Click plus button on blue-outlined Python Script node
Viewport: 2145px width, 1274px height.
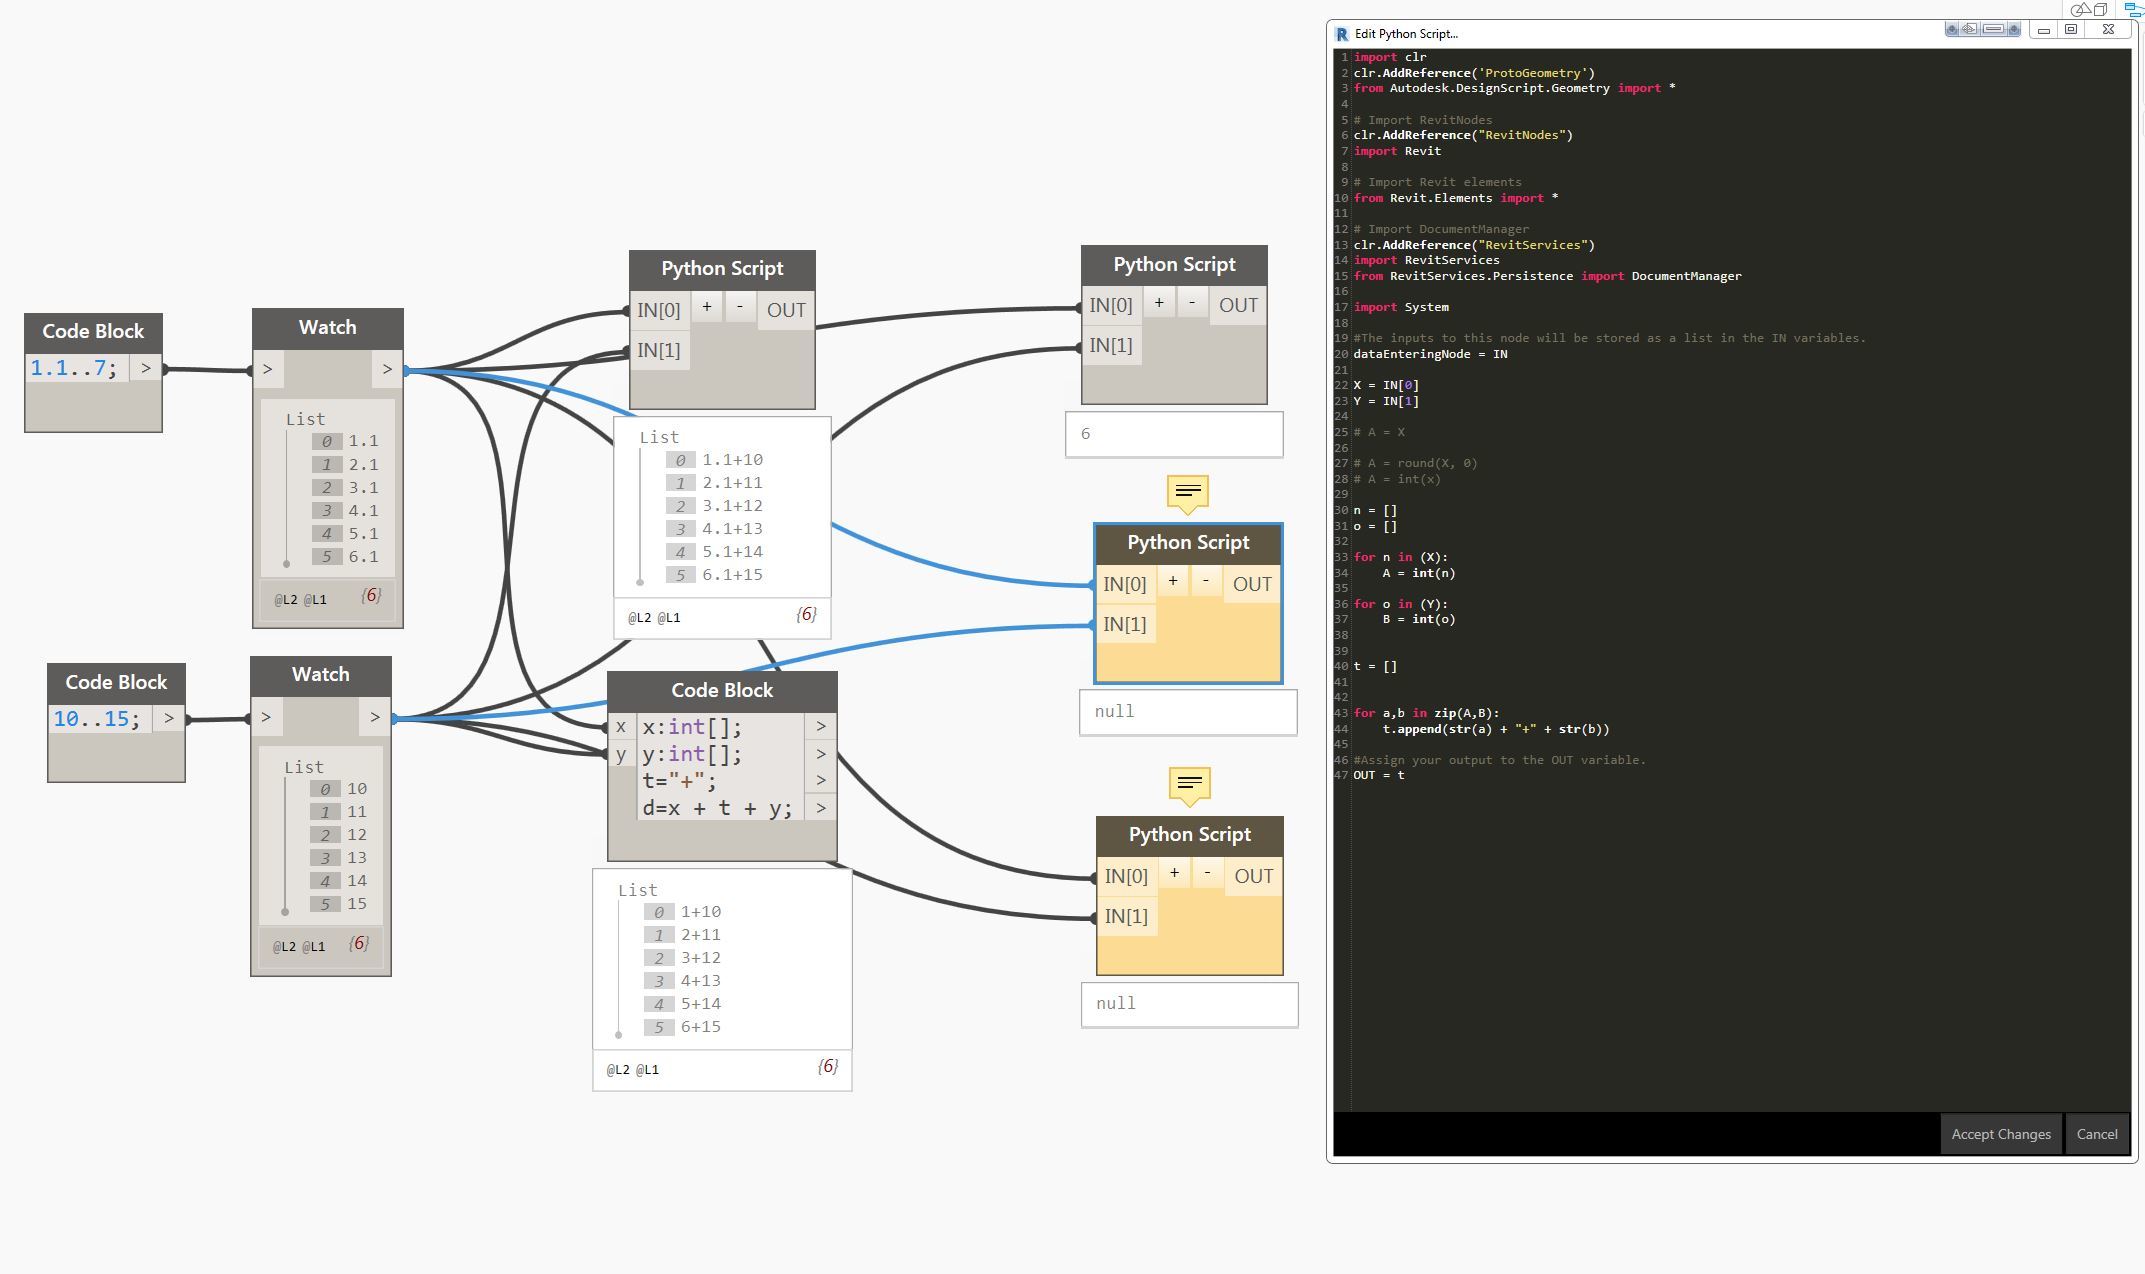point(1173,581)
